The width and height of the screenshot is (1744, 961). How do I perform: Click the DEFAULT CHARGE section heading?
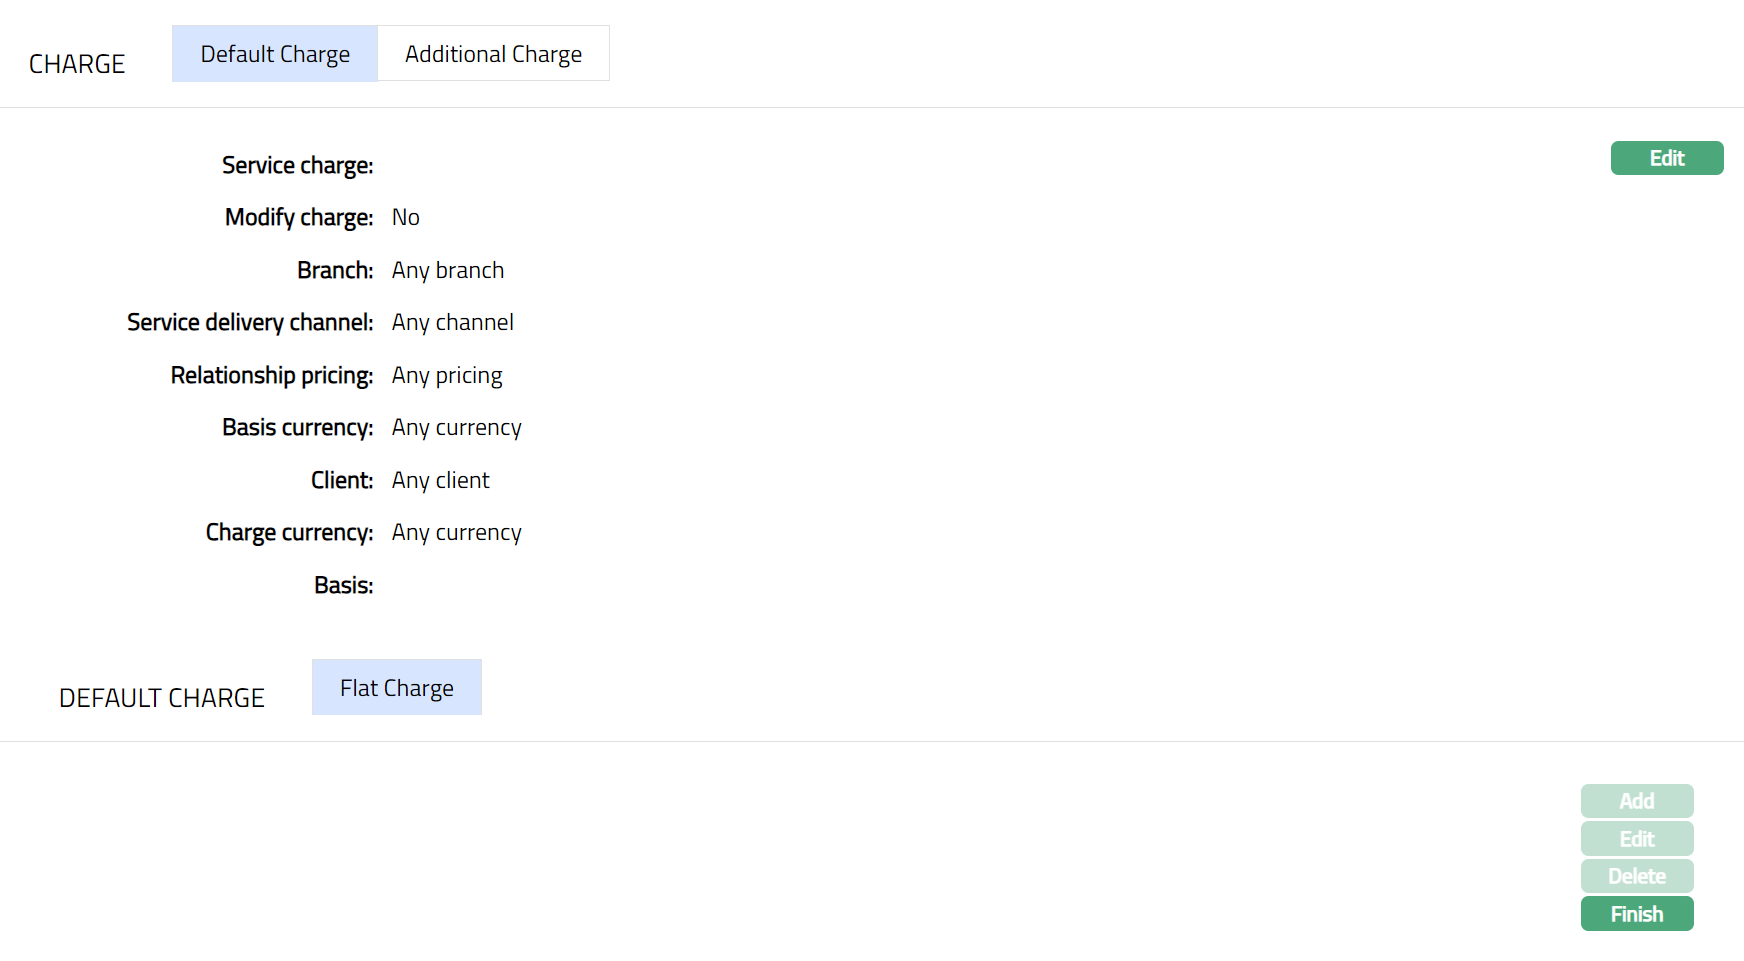coord(162,698)
